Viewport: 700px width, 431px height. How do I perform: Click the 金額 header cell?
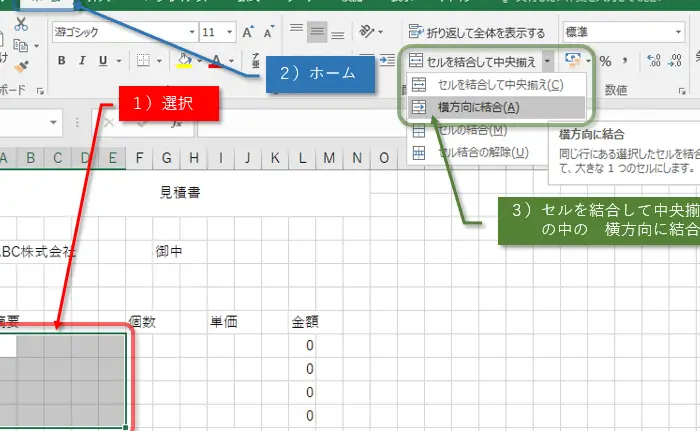pos(305,322)
